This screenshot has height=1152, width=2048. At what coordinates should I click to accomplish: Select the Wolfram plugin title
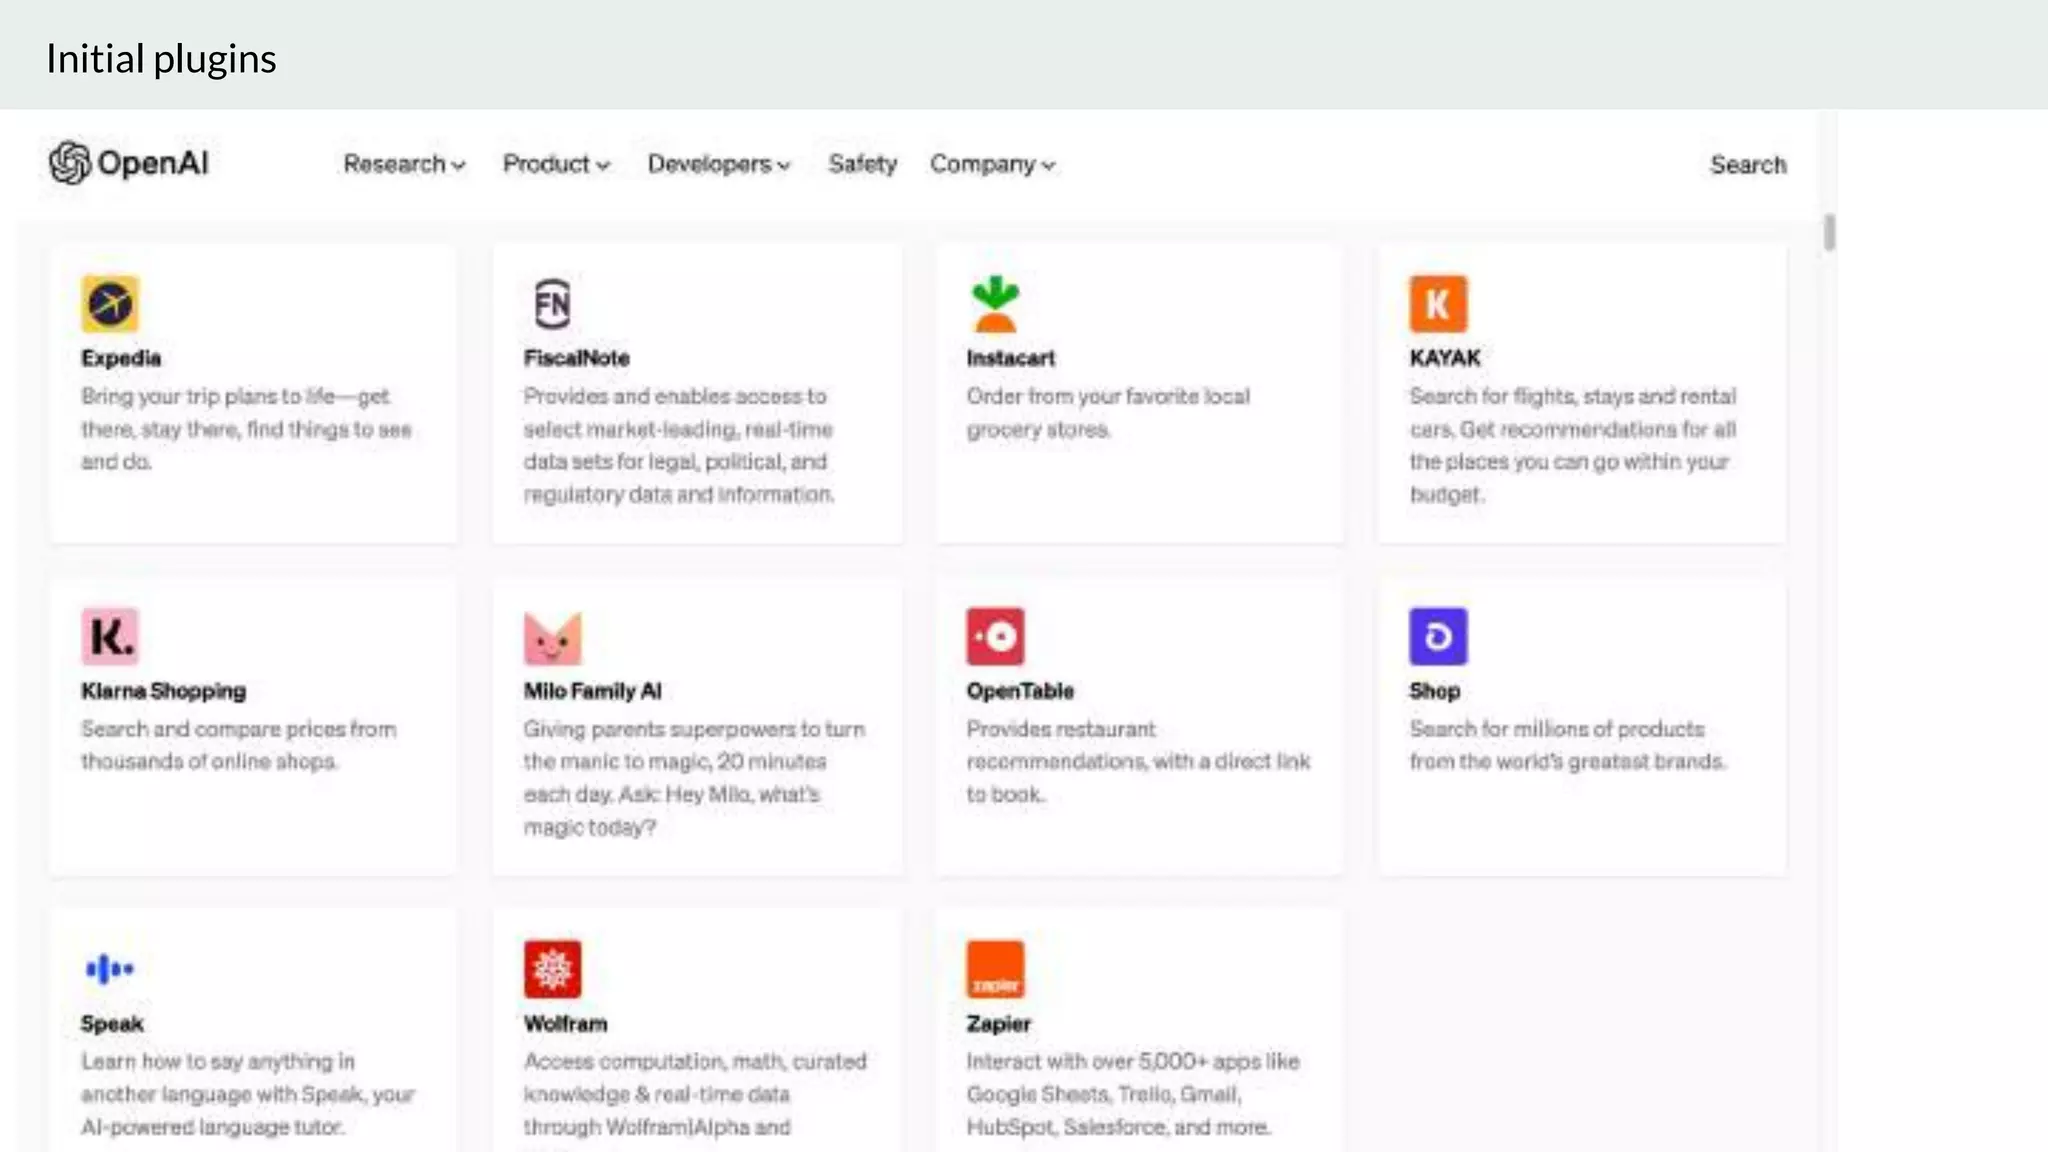click(565, 1024)
